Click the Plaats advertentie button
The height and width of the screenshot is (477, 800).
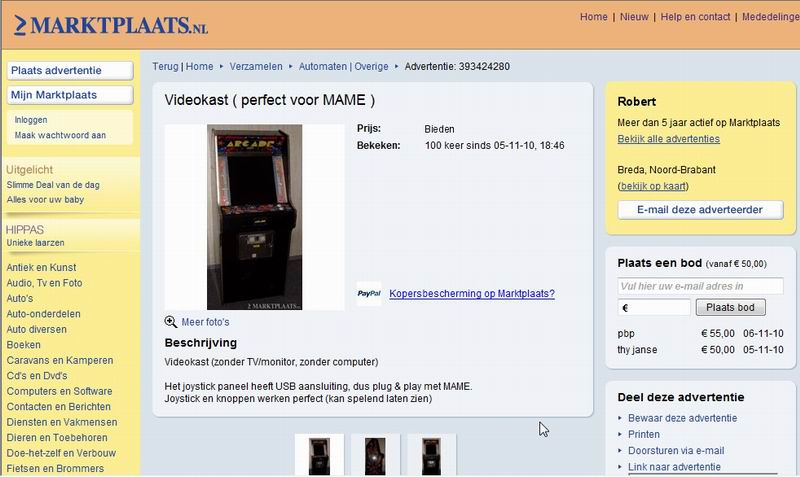tap(70, 70)
